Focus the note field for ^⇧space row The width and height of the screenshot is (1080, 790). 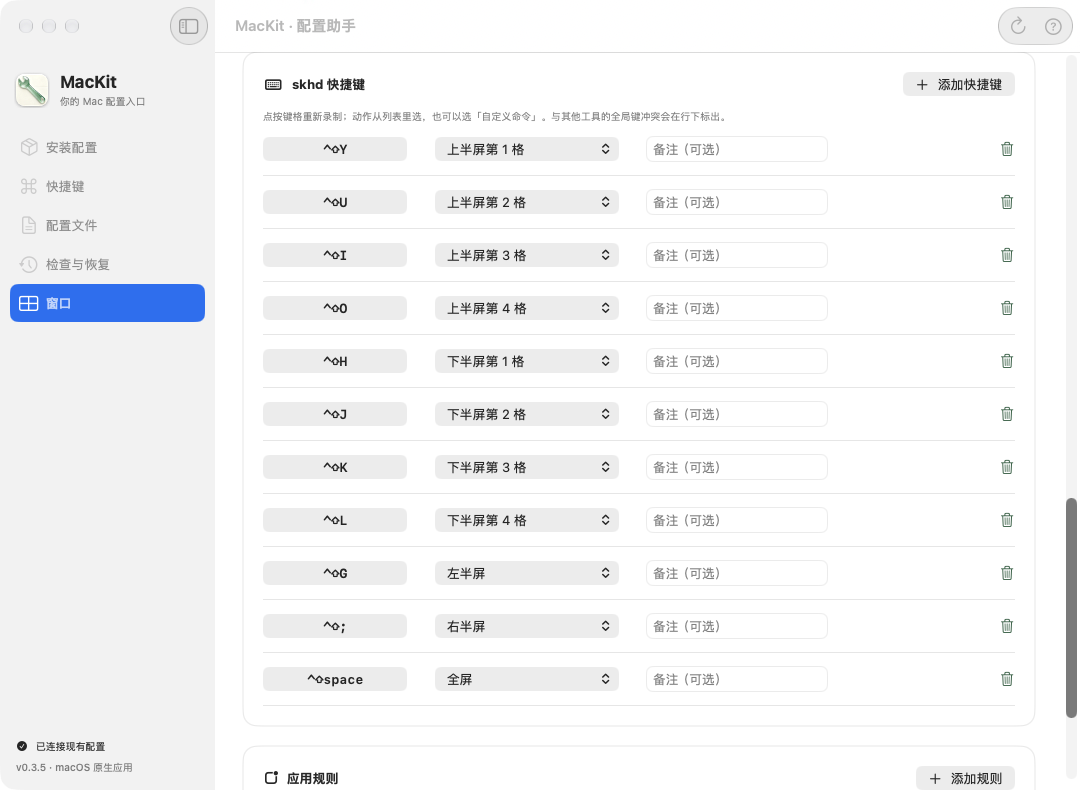tap(736, 680)
